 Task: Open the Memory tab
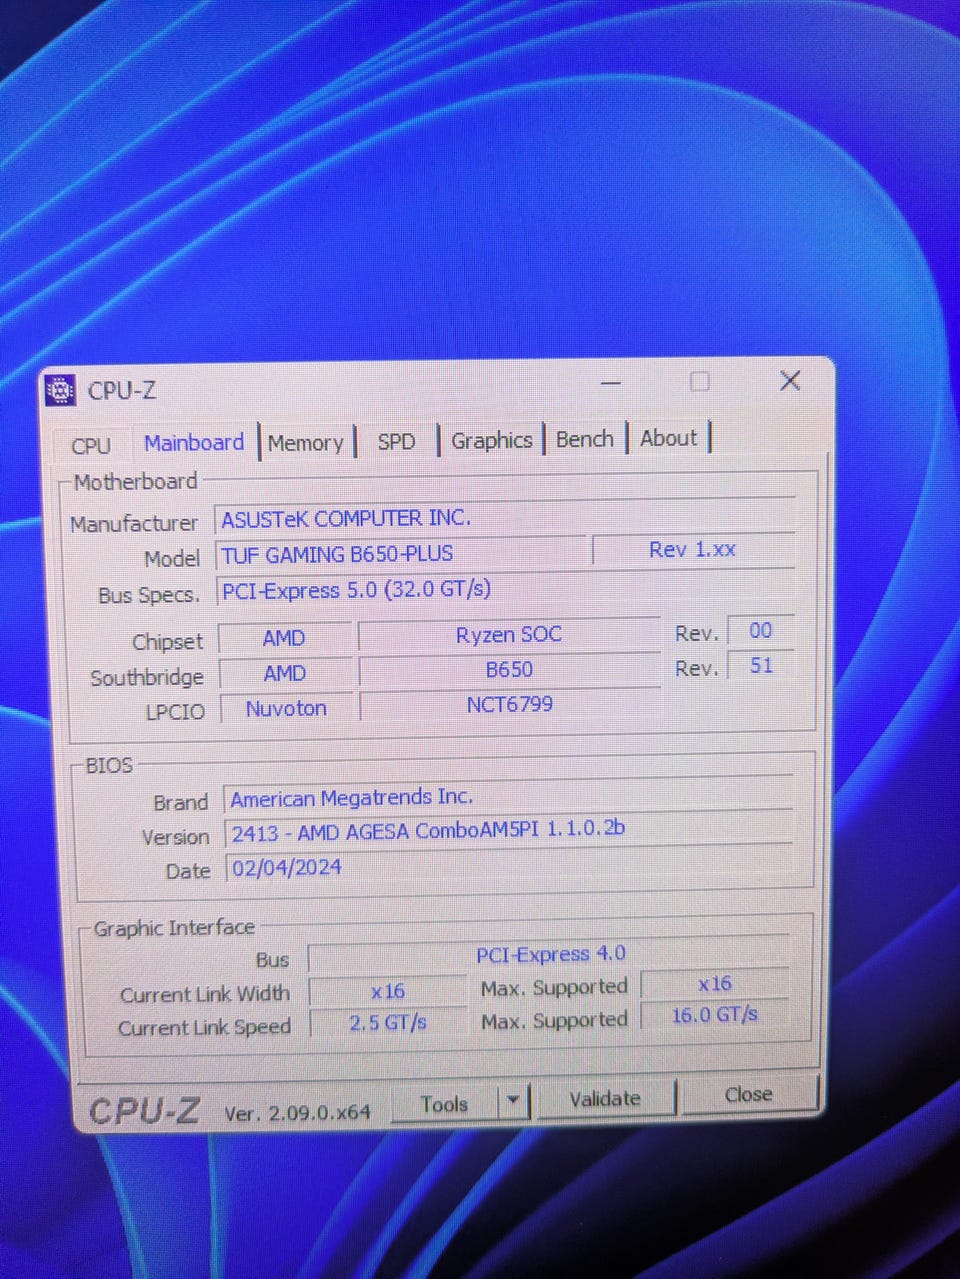pos(306,442)
